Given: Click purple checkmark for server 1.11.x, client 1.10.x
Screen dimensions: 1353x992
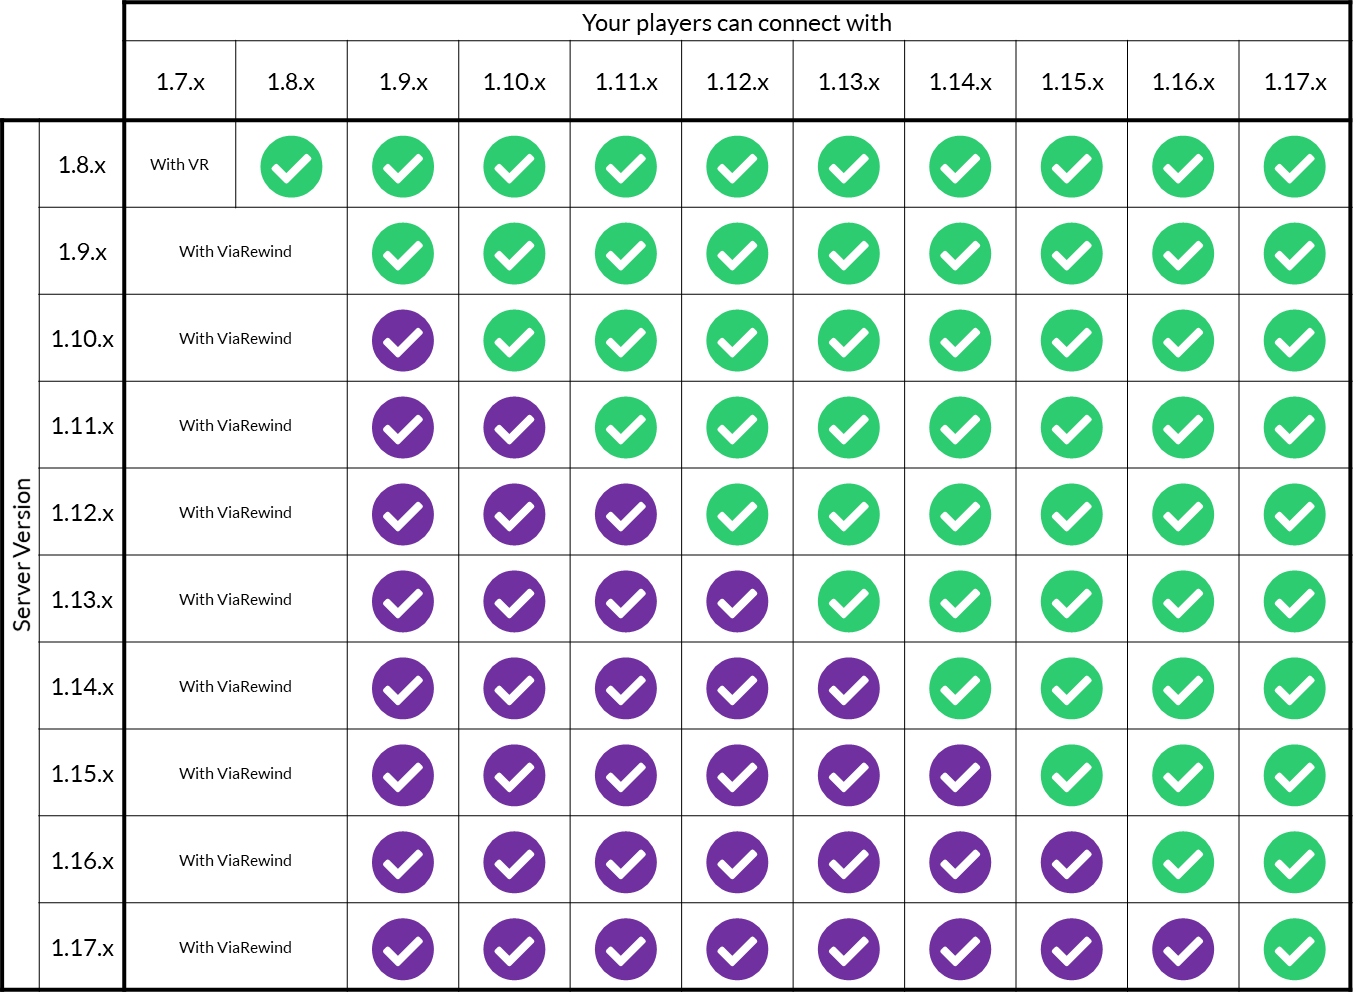Looking at the screenshot, I should pyautogui.click(x=515, y=428).
